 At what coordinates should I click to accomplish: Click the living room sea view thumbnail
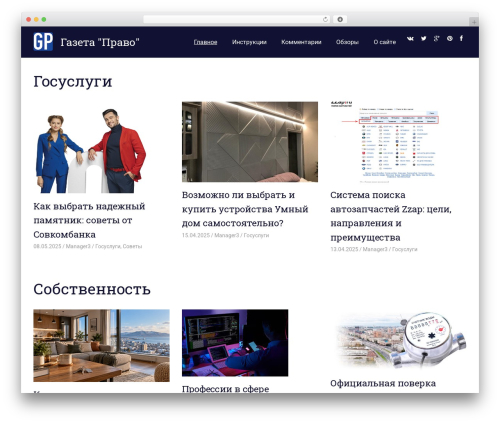coord(101,345)
